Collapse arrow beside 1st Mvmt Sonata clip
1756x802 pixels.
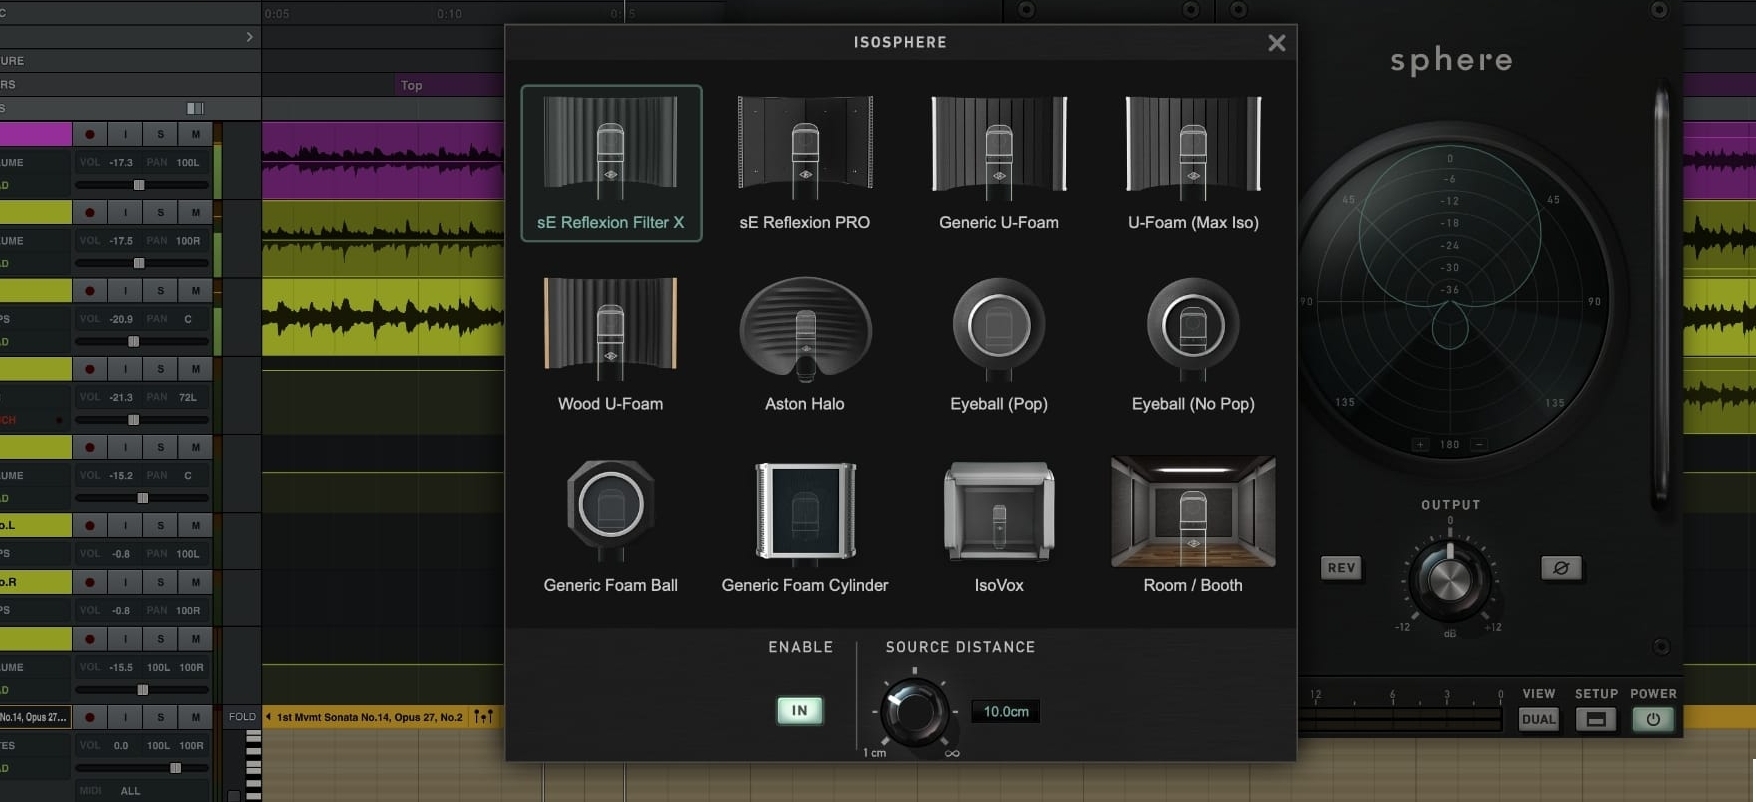(268, 716)
